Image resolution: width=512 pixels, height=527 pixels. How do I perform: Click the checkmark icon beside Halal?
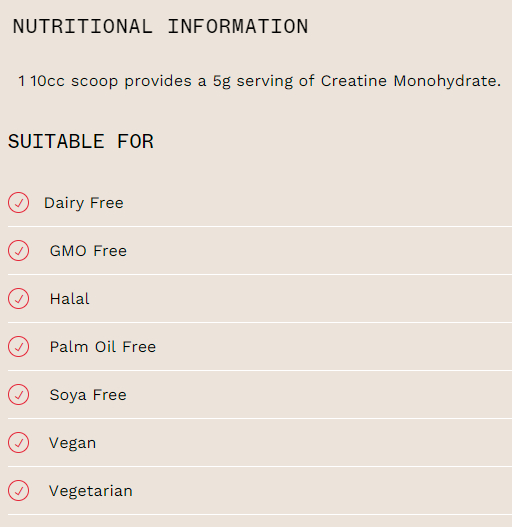coord(18,298)
